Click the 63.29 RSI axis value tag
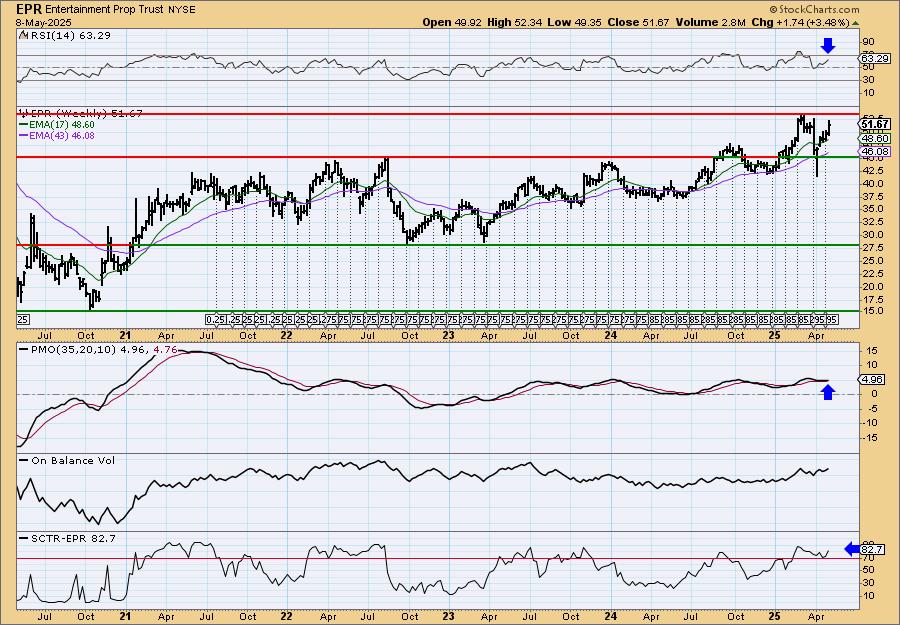Screen dimensions: 900x625 point(875,59)
